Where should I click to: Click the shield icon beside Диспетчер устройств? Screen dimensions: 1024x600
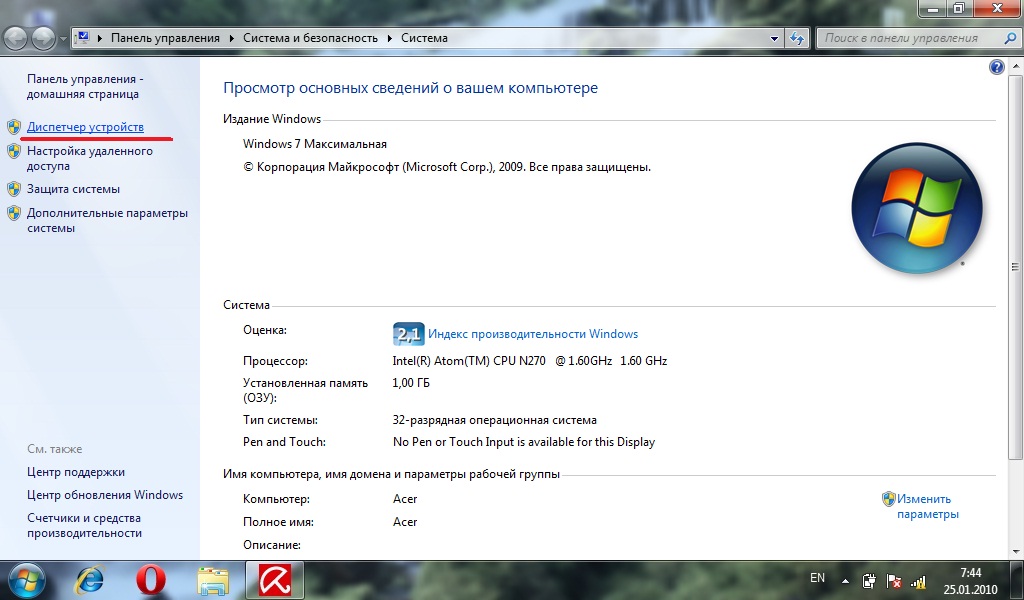pos(14,127)
